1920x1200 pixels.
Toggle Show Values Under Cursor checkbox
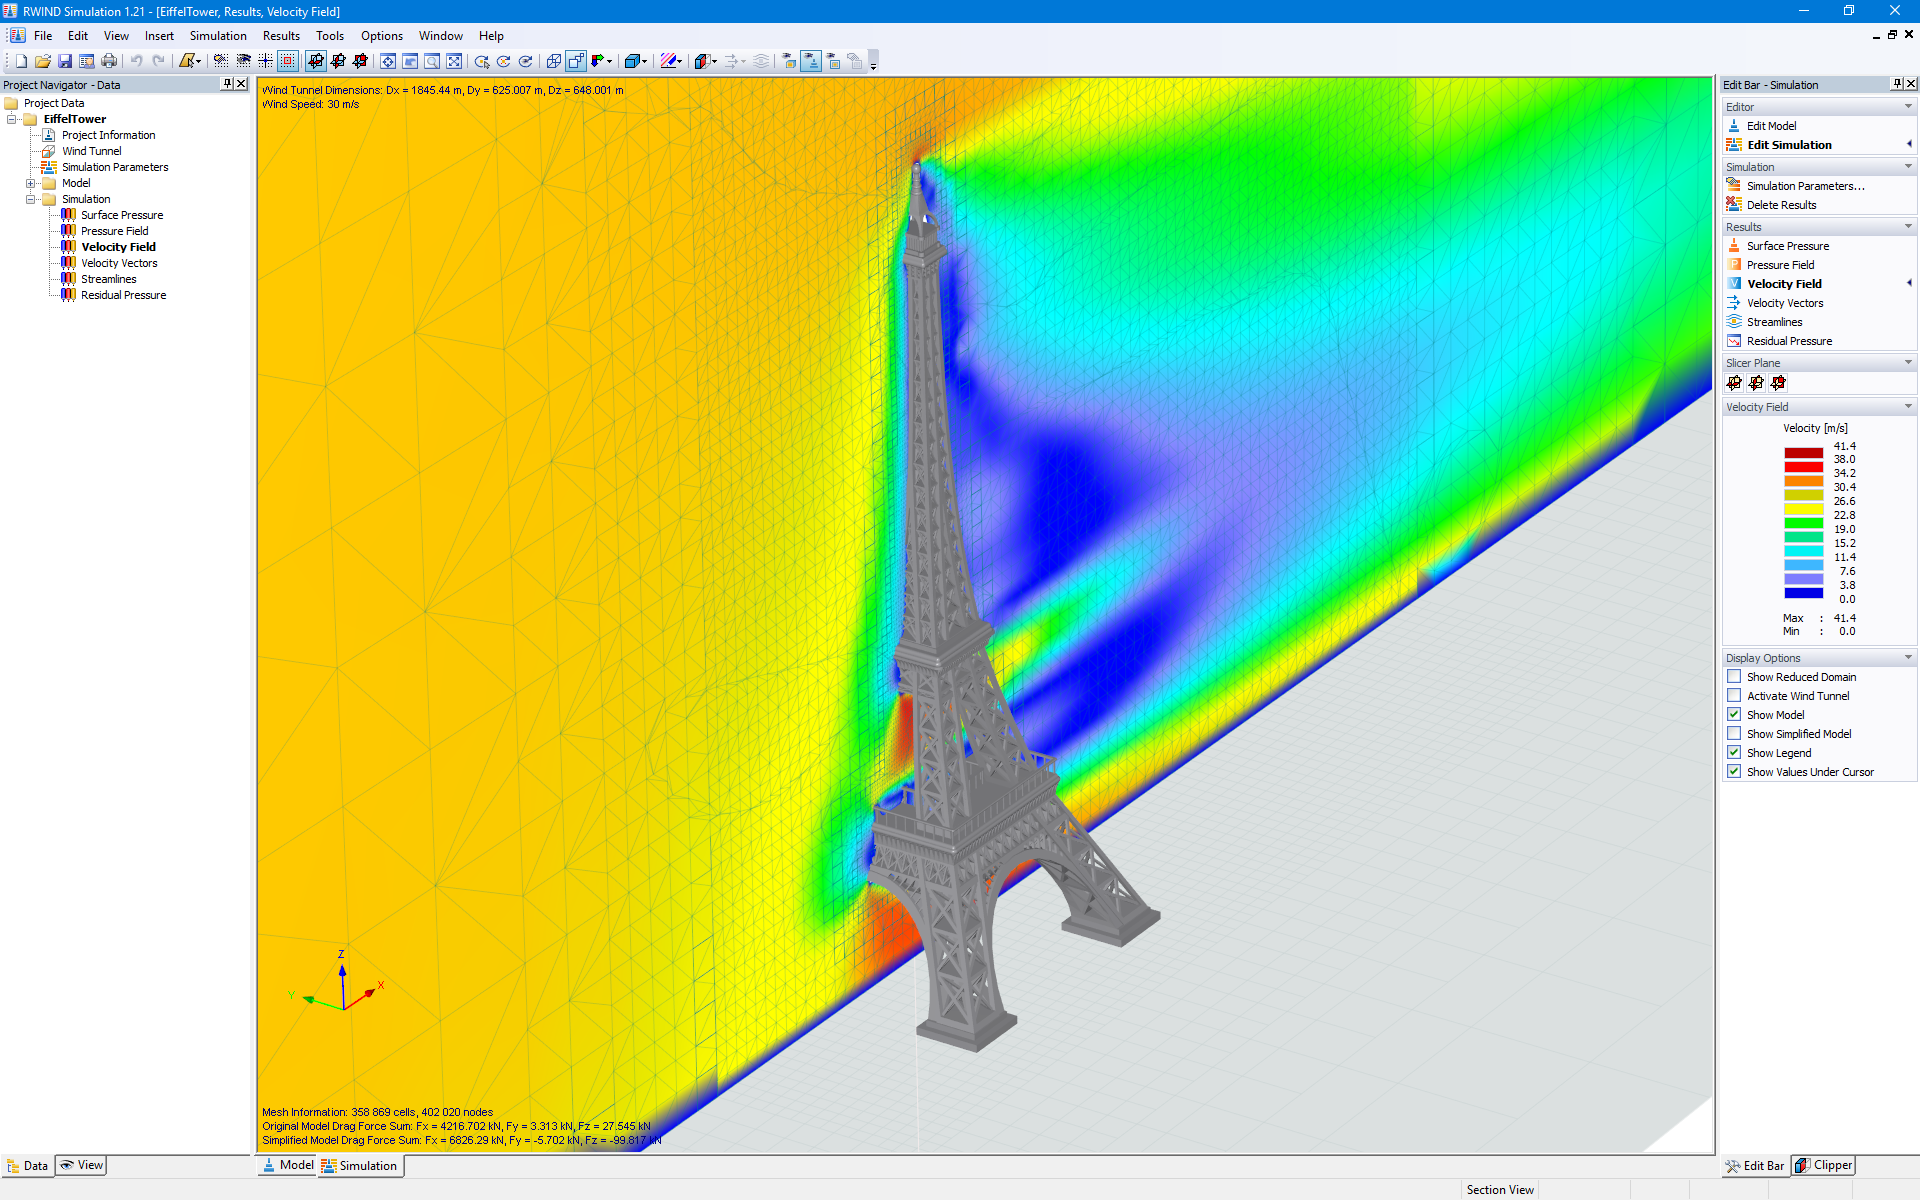click(1734, 772)
